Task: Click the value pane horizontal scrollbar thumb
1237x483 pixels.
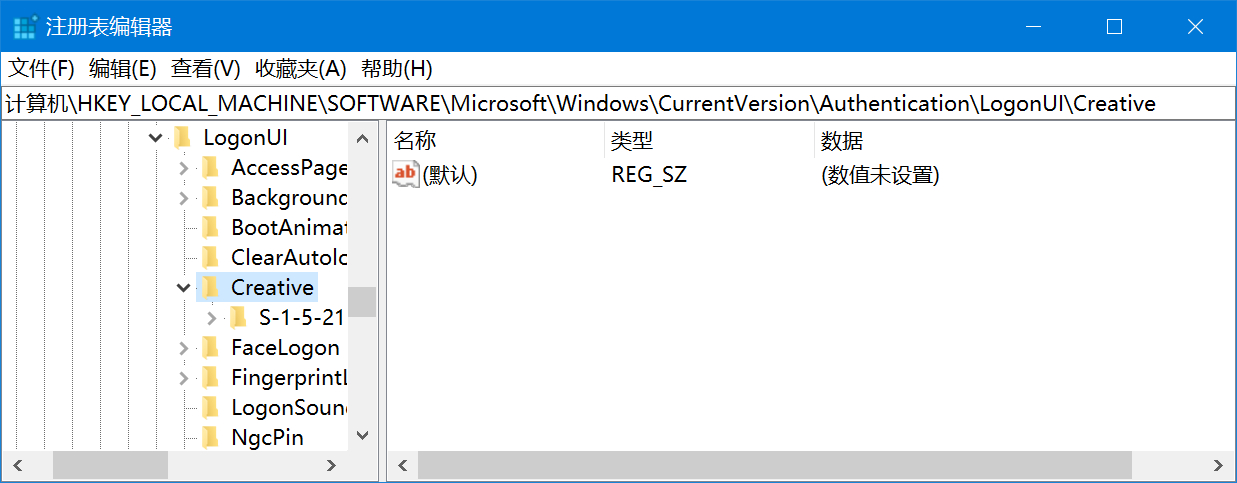Action: [775, 465]
